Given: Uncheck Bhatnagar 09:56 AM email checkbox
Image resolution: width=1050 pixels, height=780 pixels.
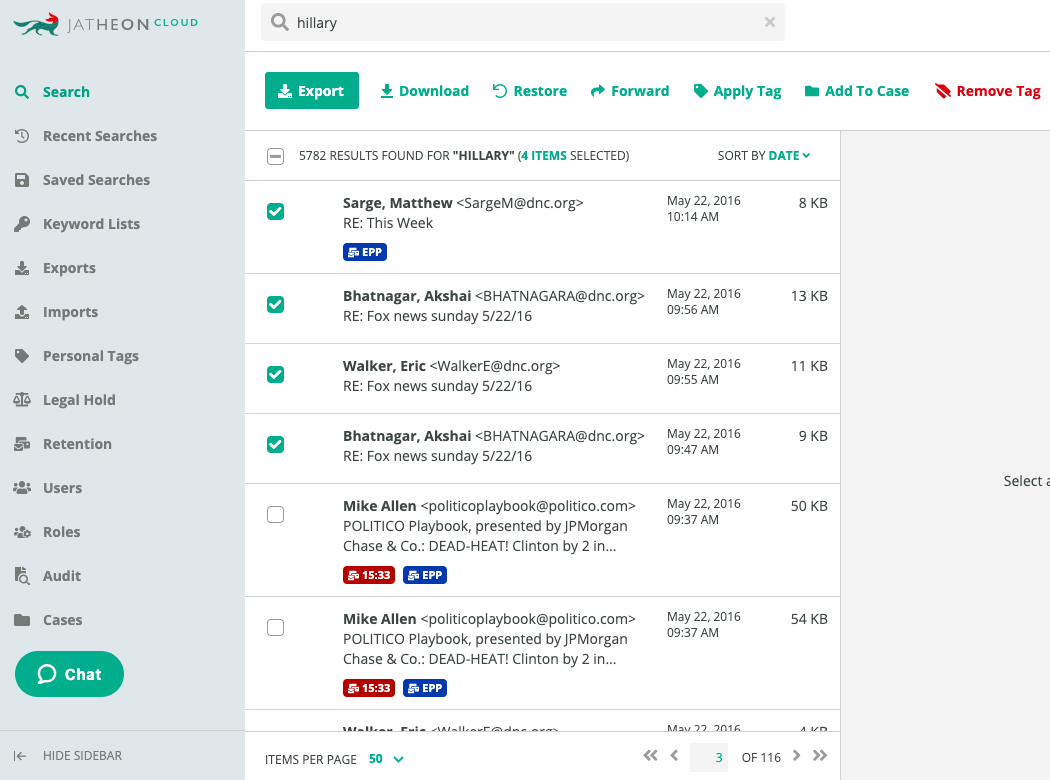Looking at the screenshot, I should pyautogui.click(x=275, y=305).
